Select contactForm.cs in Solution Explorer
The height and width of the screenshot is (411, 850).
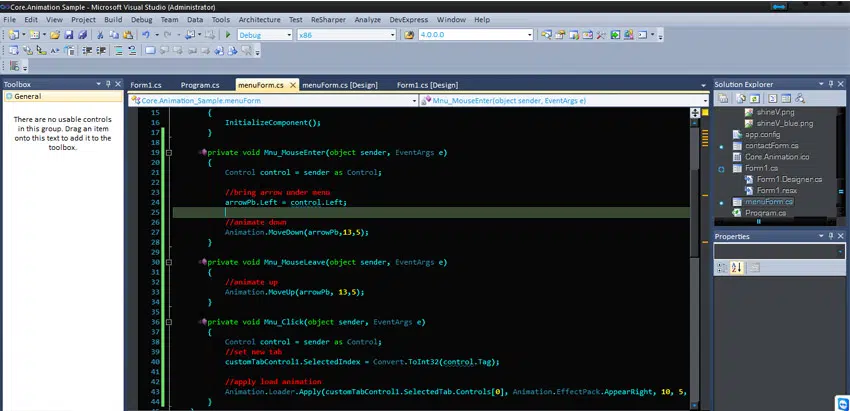[771, 146]
